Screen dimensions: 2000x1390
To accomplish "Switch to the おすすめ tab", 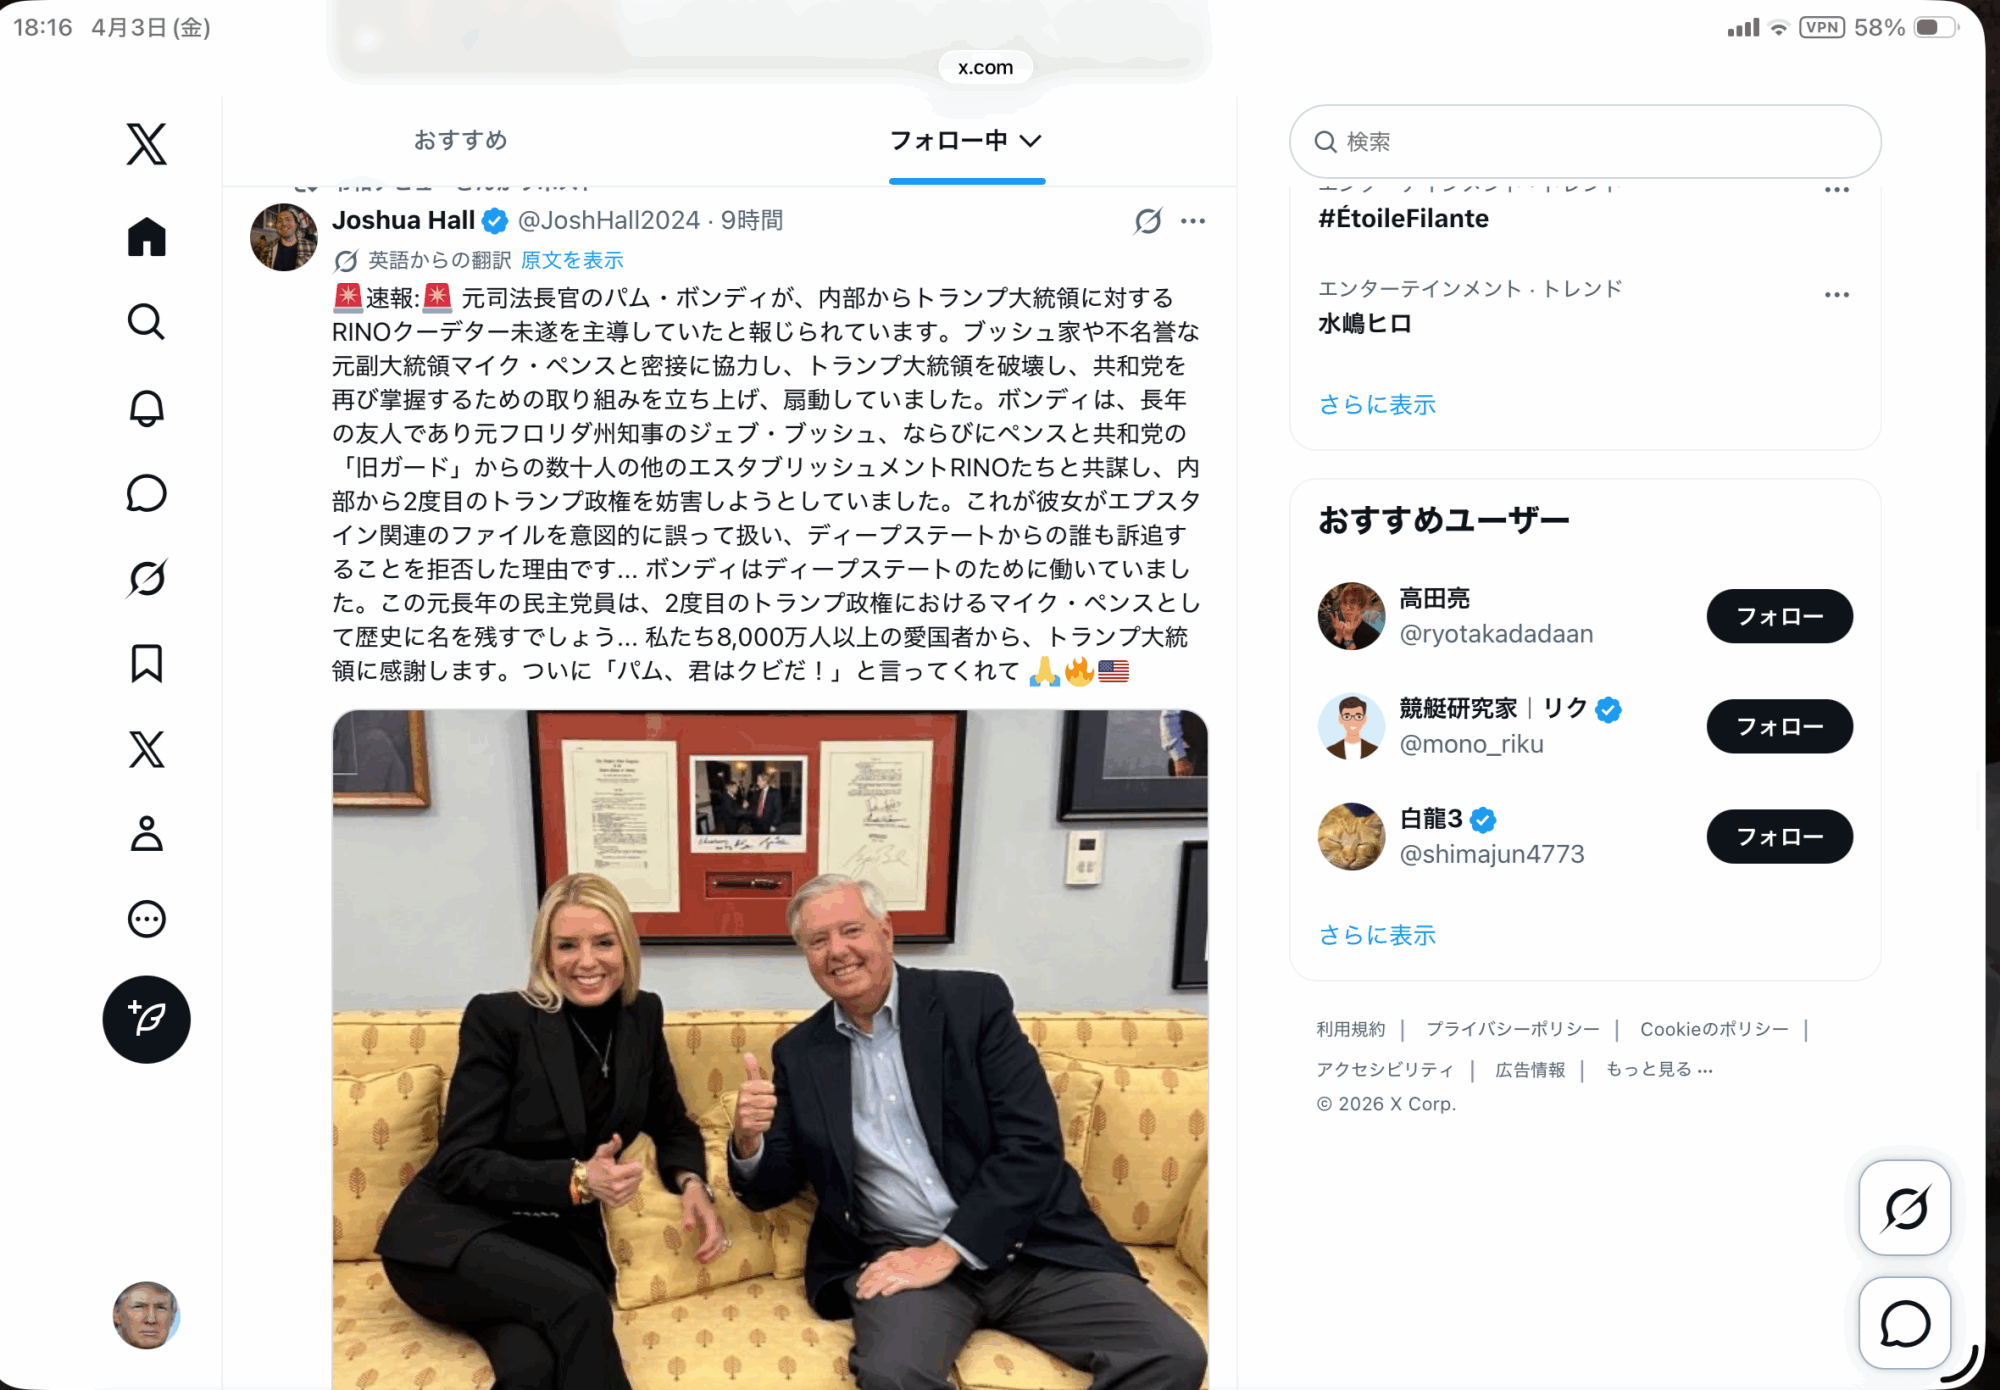I will (461, 140).
